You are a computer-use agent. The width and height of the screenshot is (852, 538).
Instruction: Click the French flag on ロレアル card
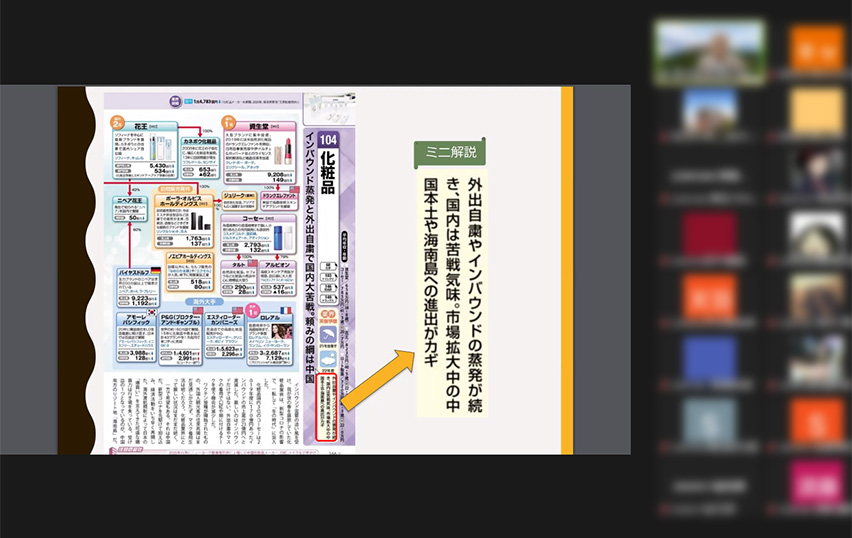click(286, 311)
